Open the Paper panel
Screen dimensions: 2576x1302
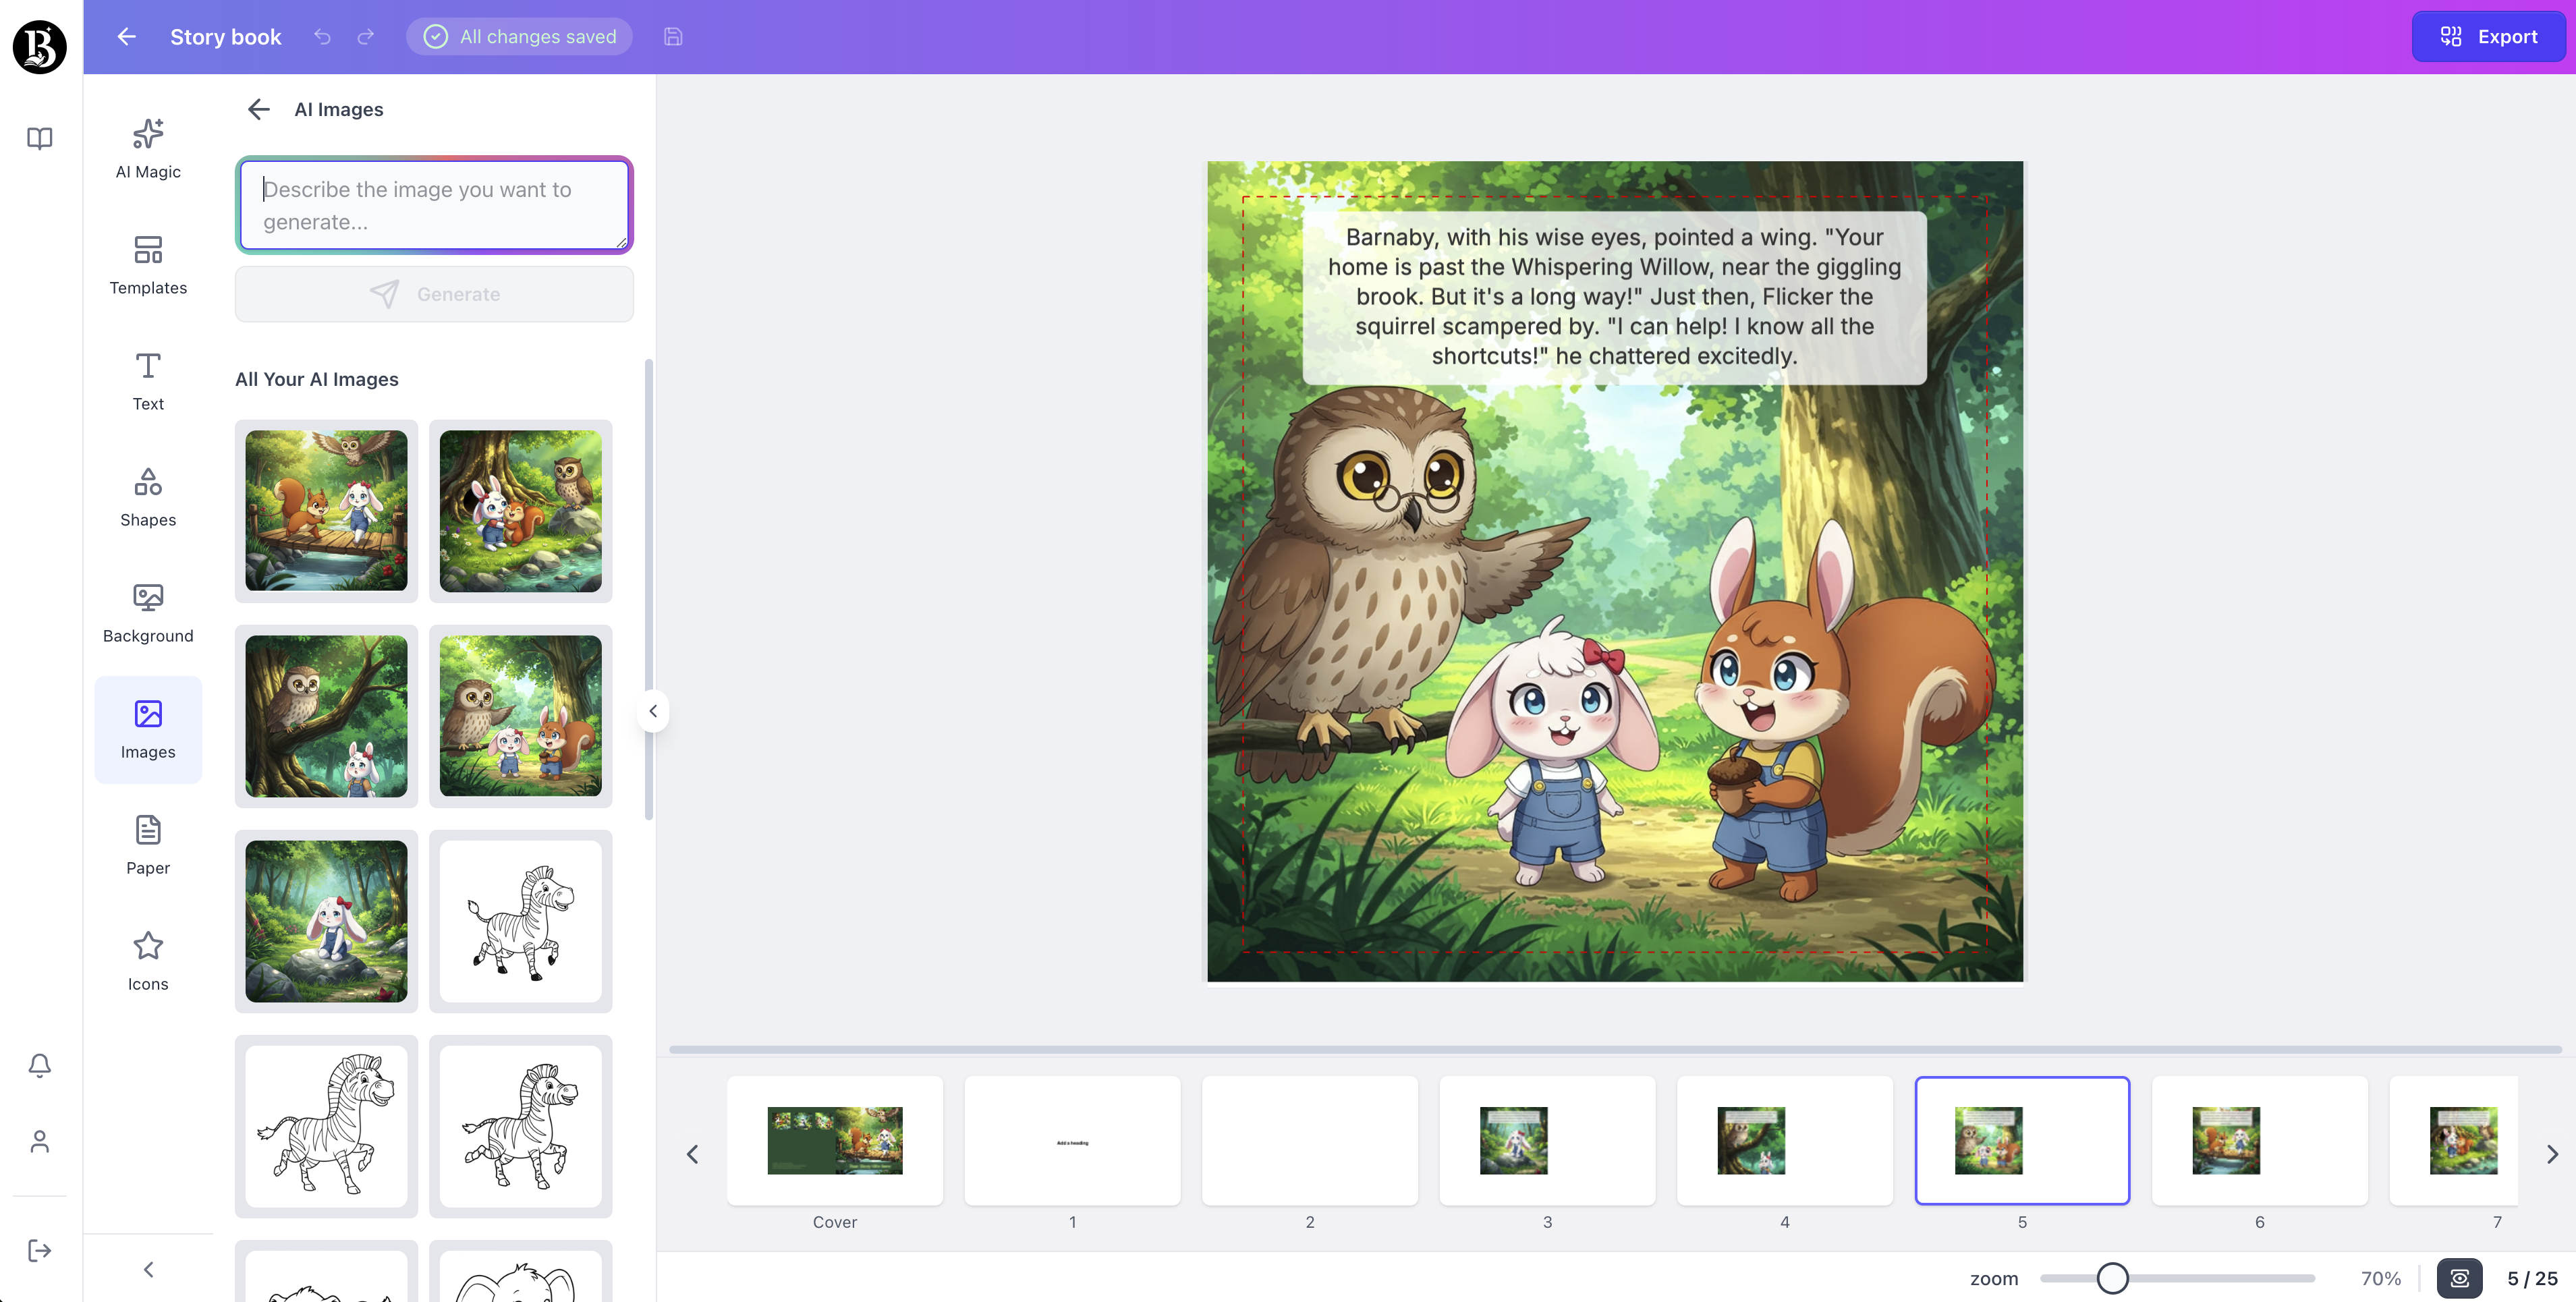pyautogui.click(x=147, y=845)
